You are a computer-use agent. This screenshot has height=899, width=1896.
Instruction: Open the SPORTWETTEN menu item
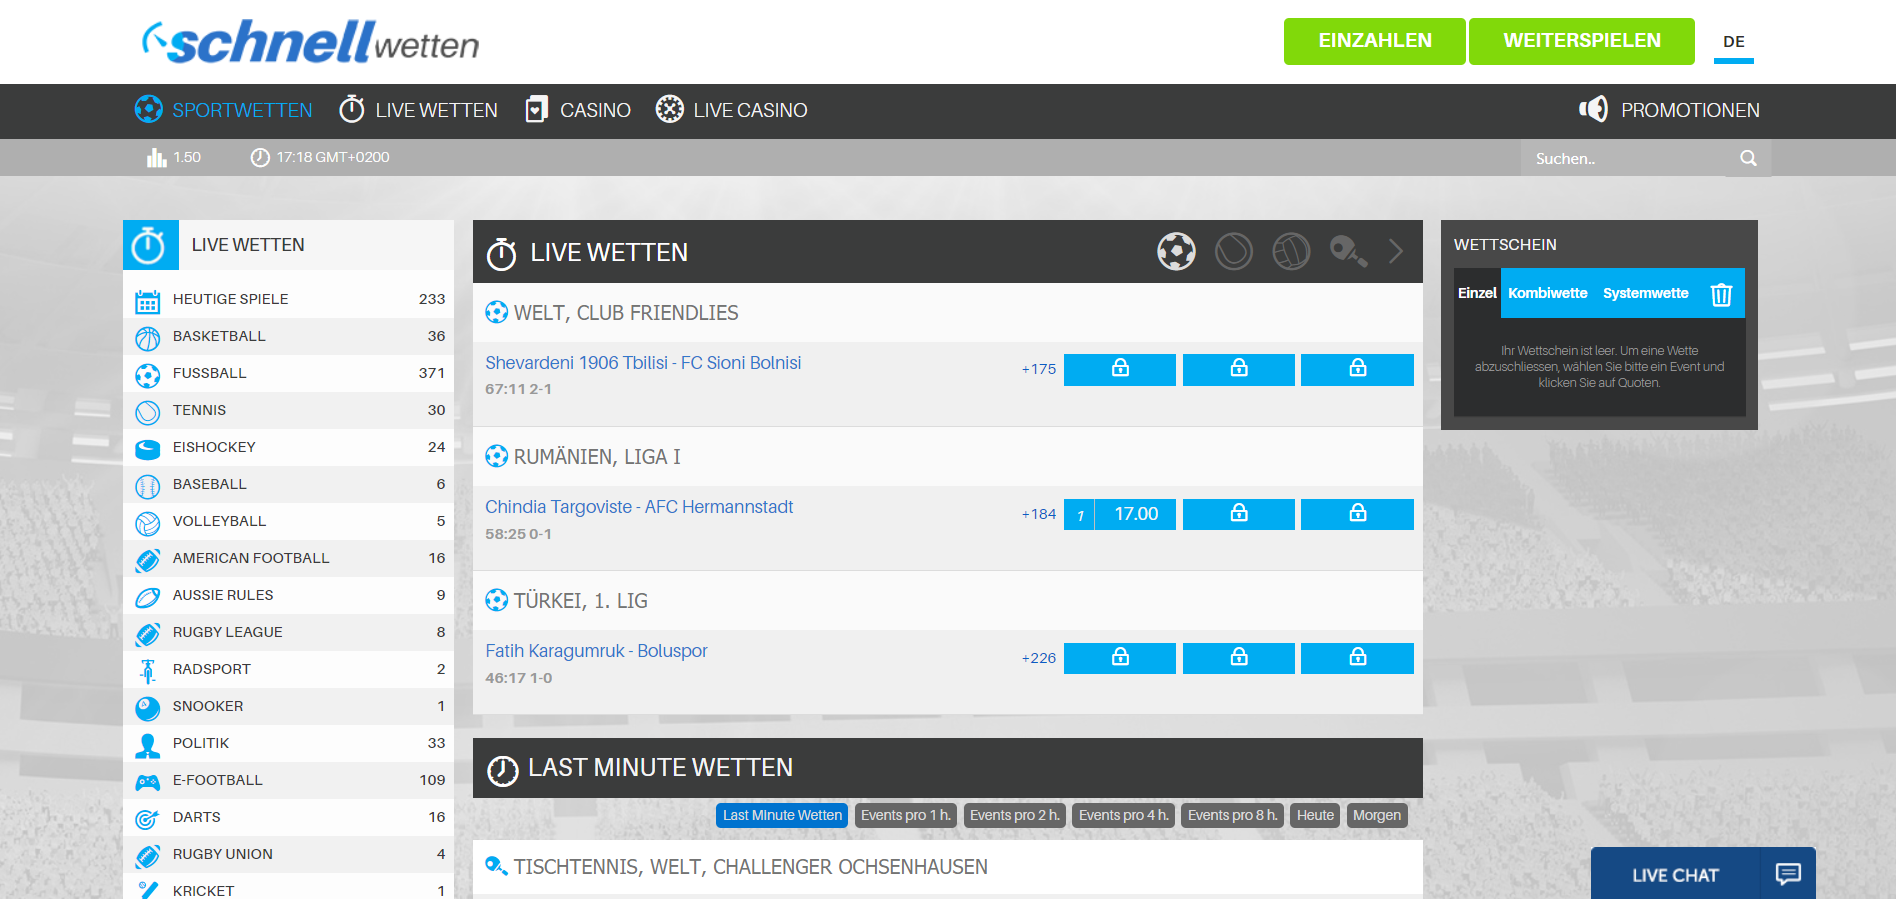point(224,110)
